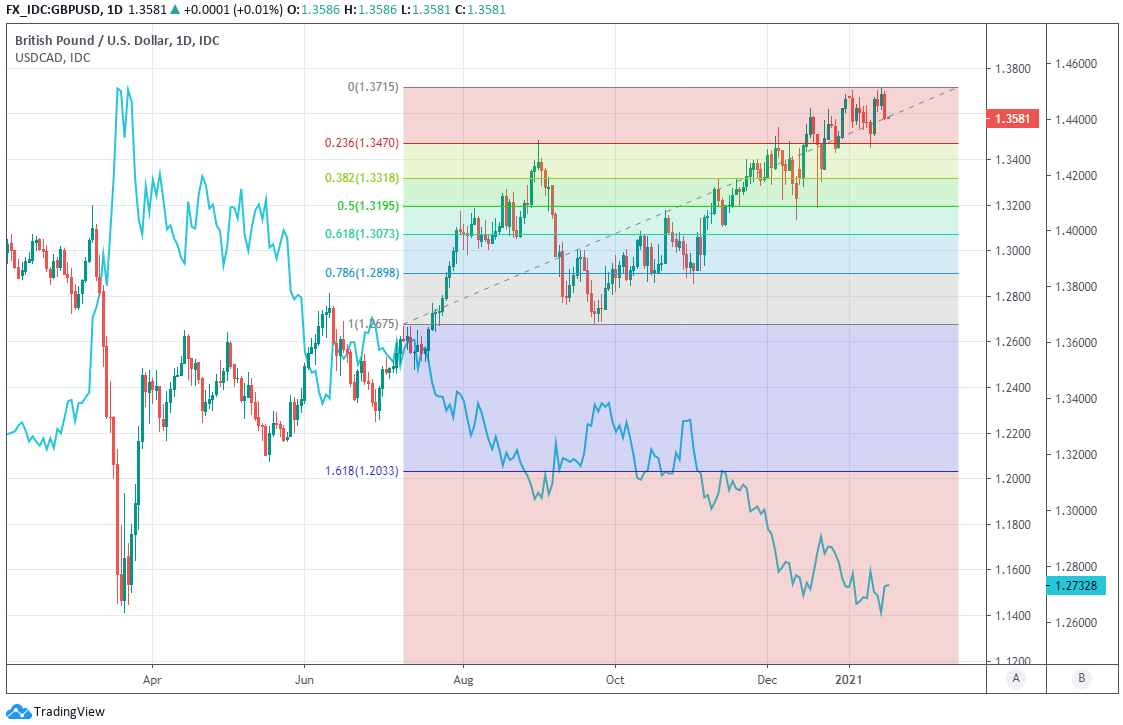This screenshot has height=725, width=1123.
Task: Select the FX_IDC:GBPUSD symbol header
Action: [53, 12]
